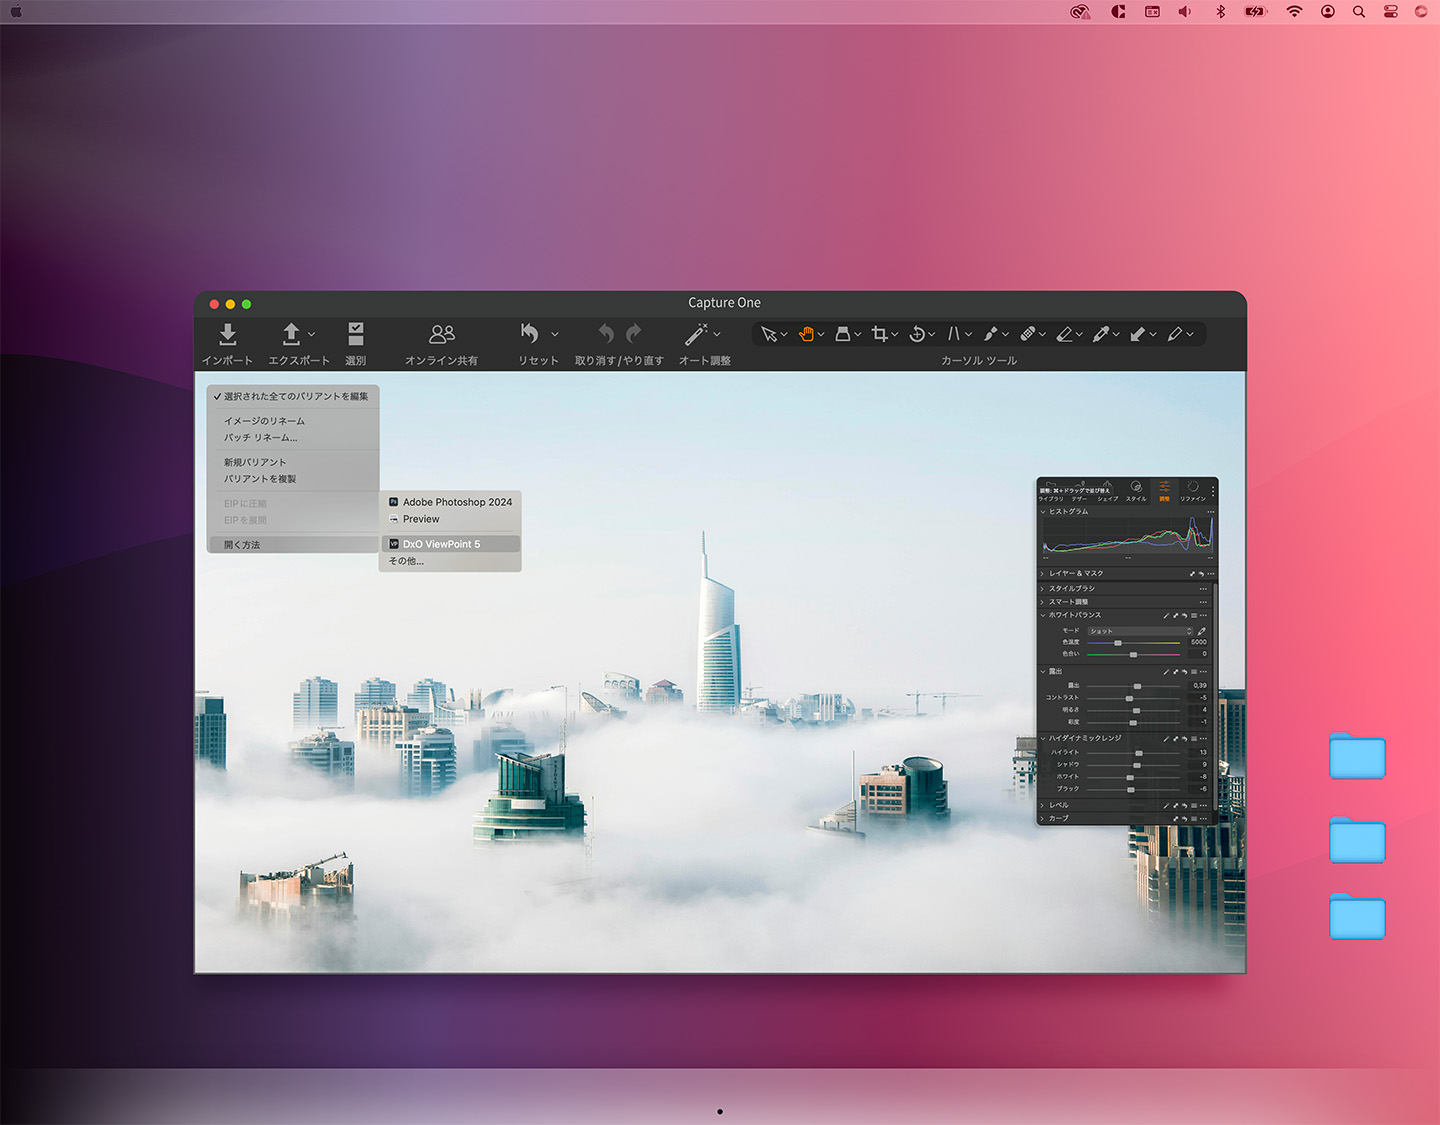Click the インポート (Import) toolbar icon
Image resolution: width=1440 pixels, height=1125 pixels.
[227, 334]
